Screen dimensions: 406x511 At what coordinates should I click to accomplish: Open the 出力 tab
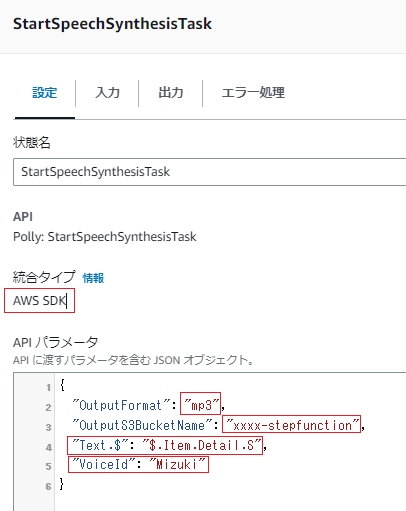pos(171,93)
